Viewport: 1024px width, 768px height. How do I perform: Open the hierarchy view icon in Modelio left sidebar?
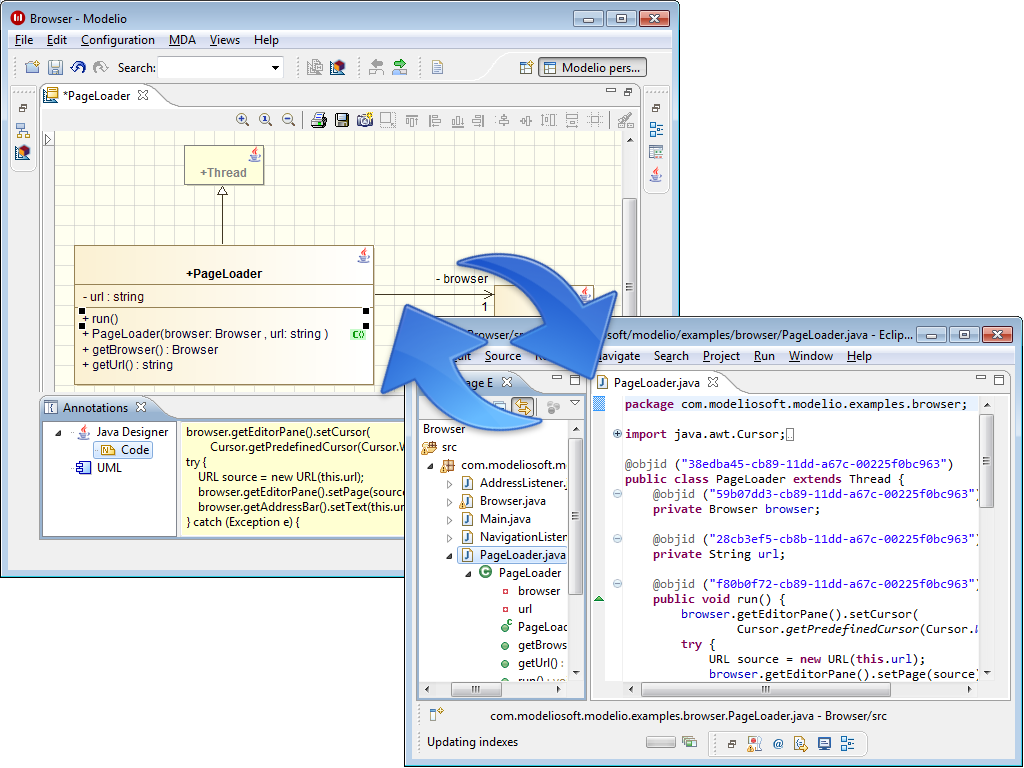(23, 131)
